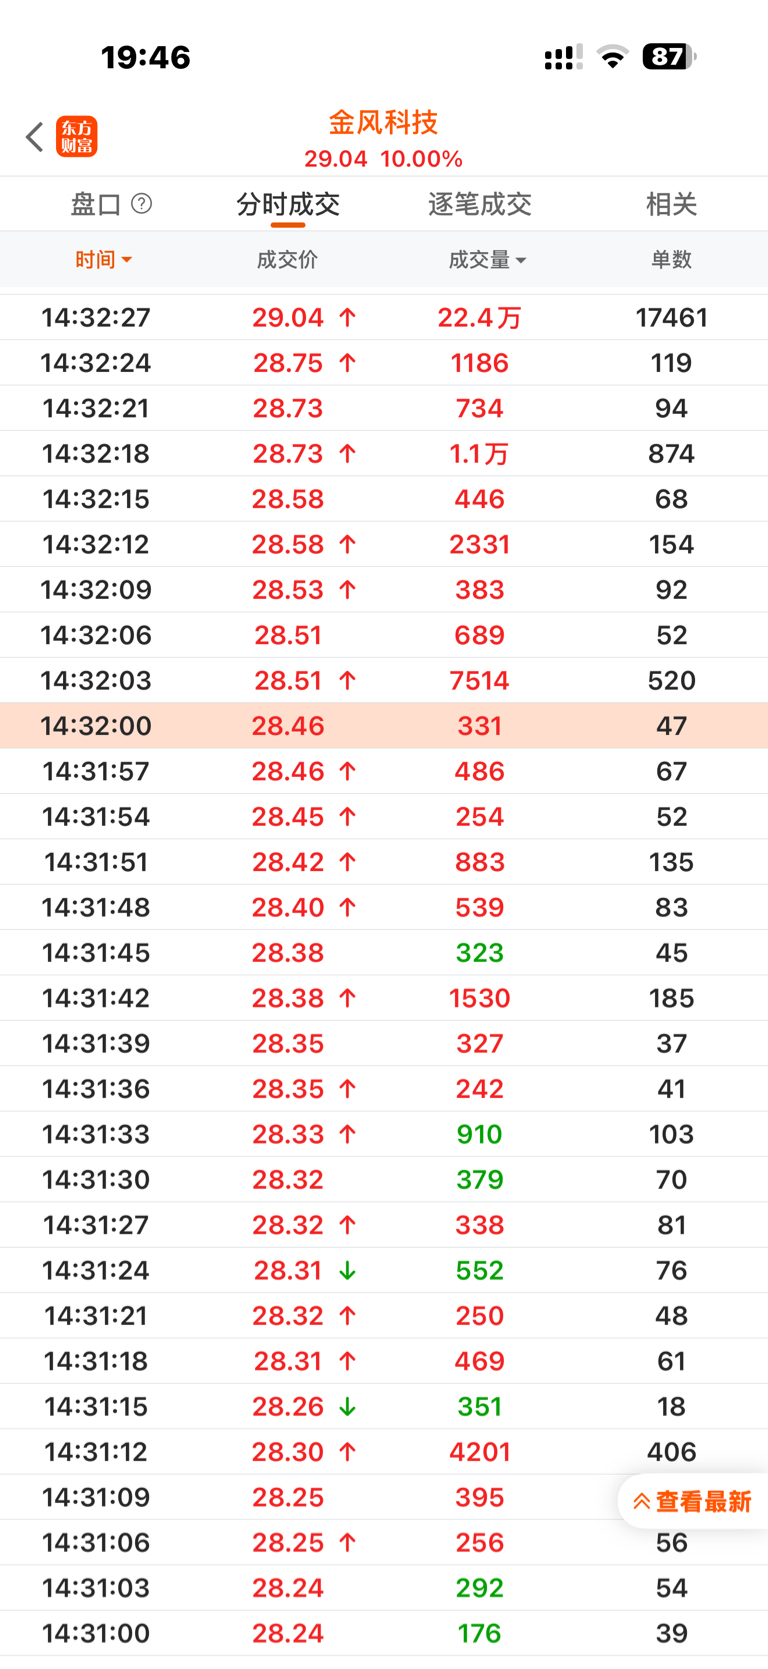Select the 分时成交 tab
This screenshot has height=1669, width=768.
(x=288, y=205)
